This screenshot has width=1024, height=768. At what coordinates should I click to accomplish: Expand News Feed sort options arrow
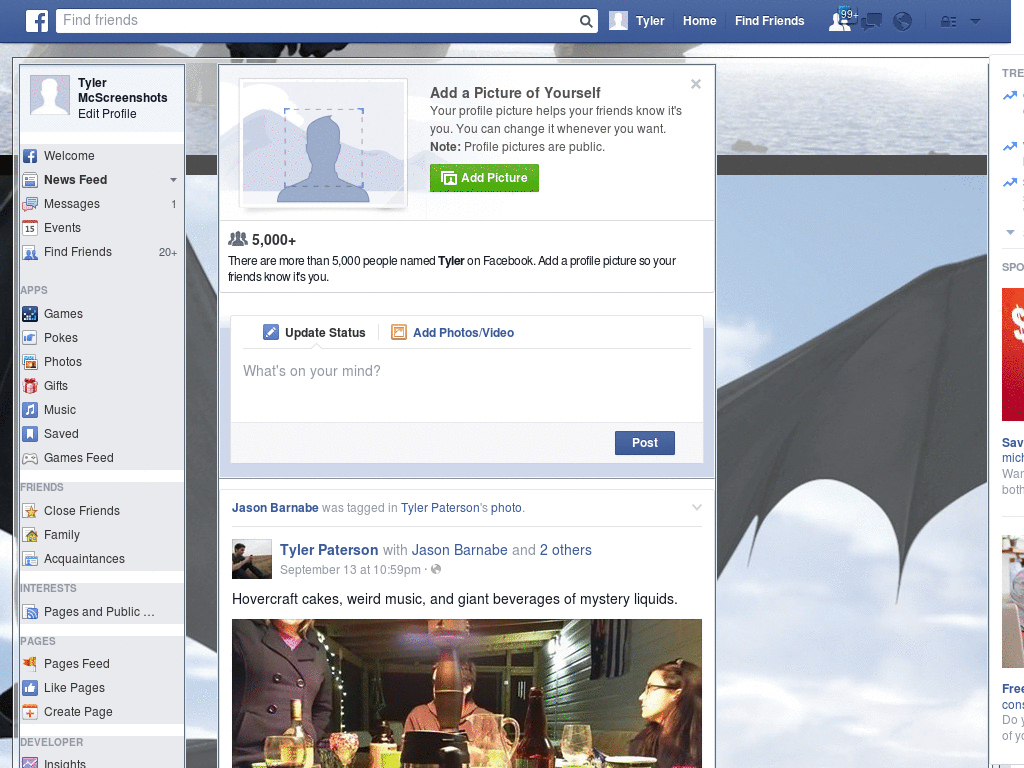coord(173,180)
